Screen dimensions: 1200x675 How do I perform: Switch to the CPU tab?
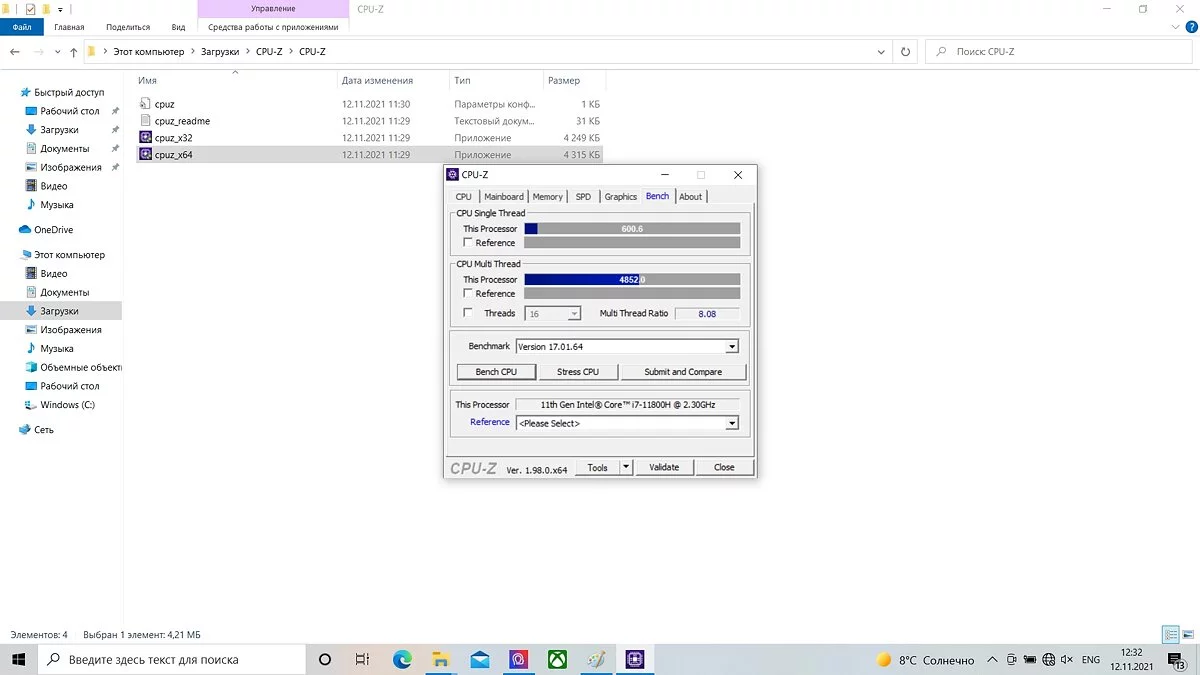[464, 197]
